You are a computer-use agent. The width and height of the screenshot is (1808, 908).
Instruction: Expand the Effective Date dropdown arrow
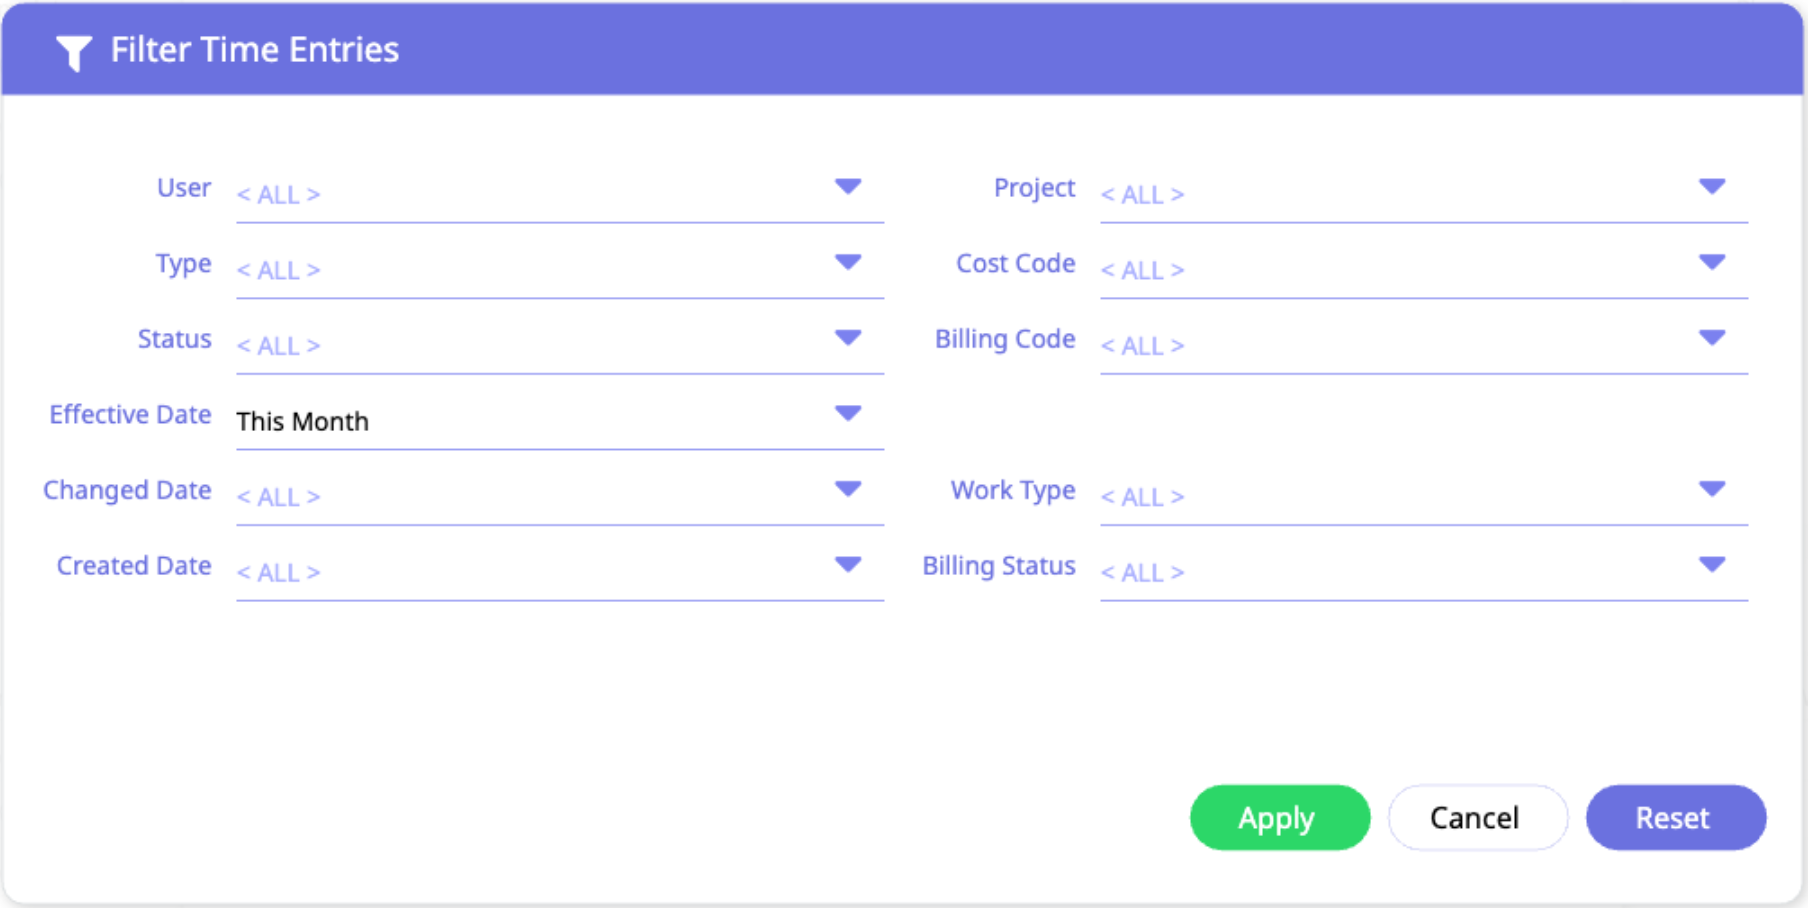(x=848, y=414)
